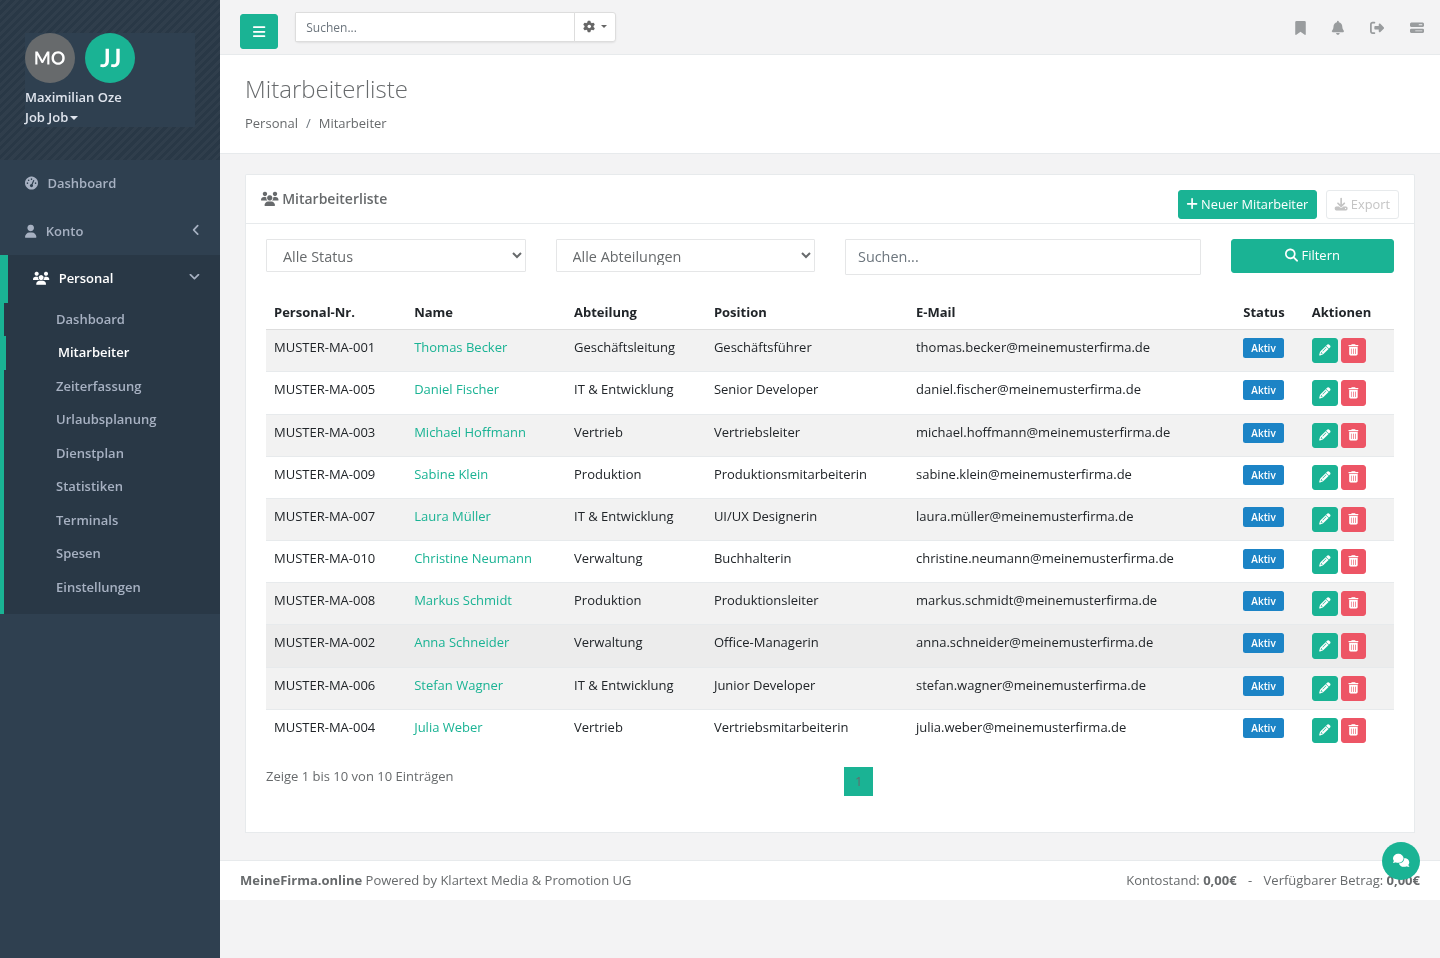Click the JJ avatar

point(110,58)
